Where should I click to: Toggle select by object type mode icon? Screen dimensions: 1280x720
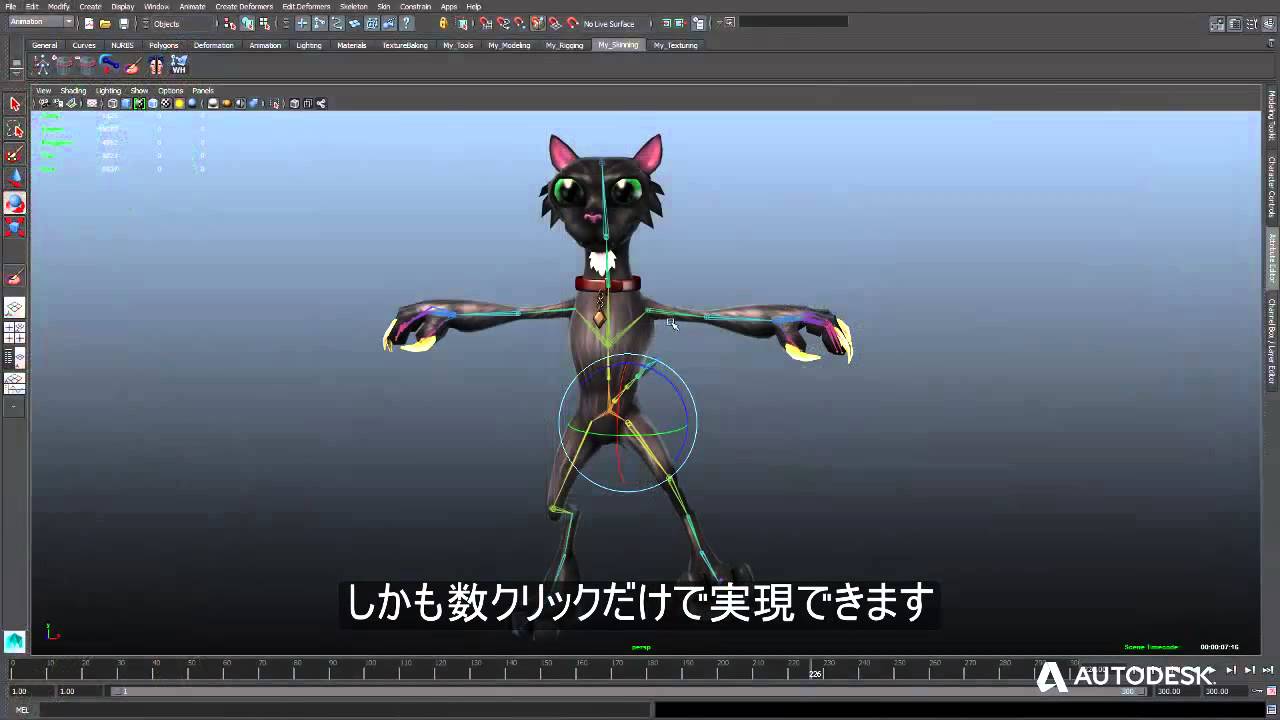tap(247, 23)
